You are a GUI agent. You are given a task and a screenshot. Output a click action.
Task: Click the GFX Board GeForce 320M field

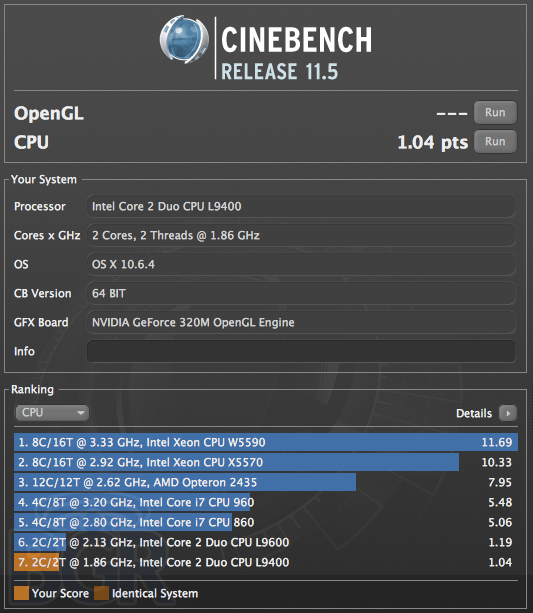301,322
